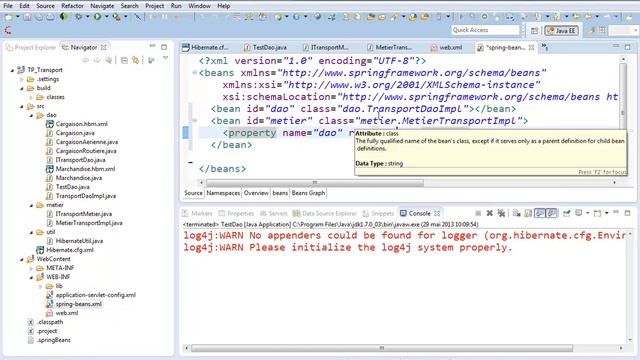Expand the .settings folder
The height and width of the screenshot is (360, 640).
[x=22, y=79]
